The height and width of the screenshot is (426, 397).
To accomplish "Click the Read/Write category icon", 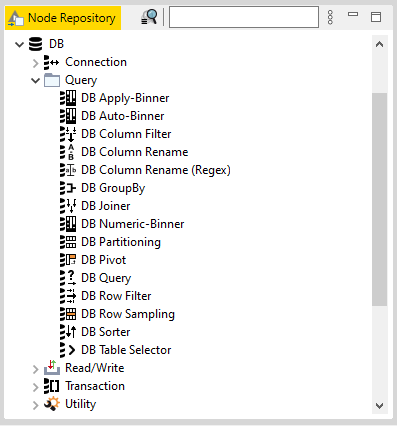I will pos(52,367).
